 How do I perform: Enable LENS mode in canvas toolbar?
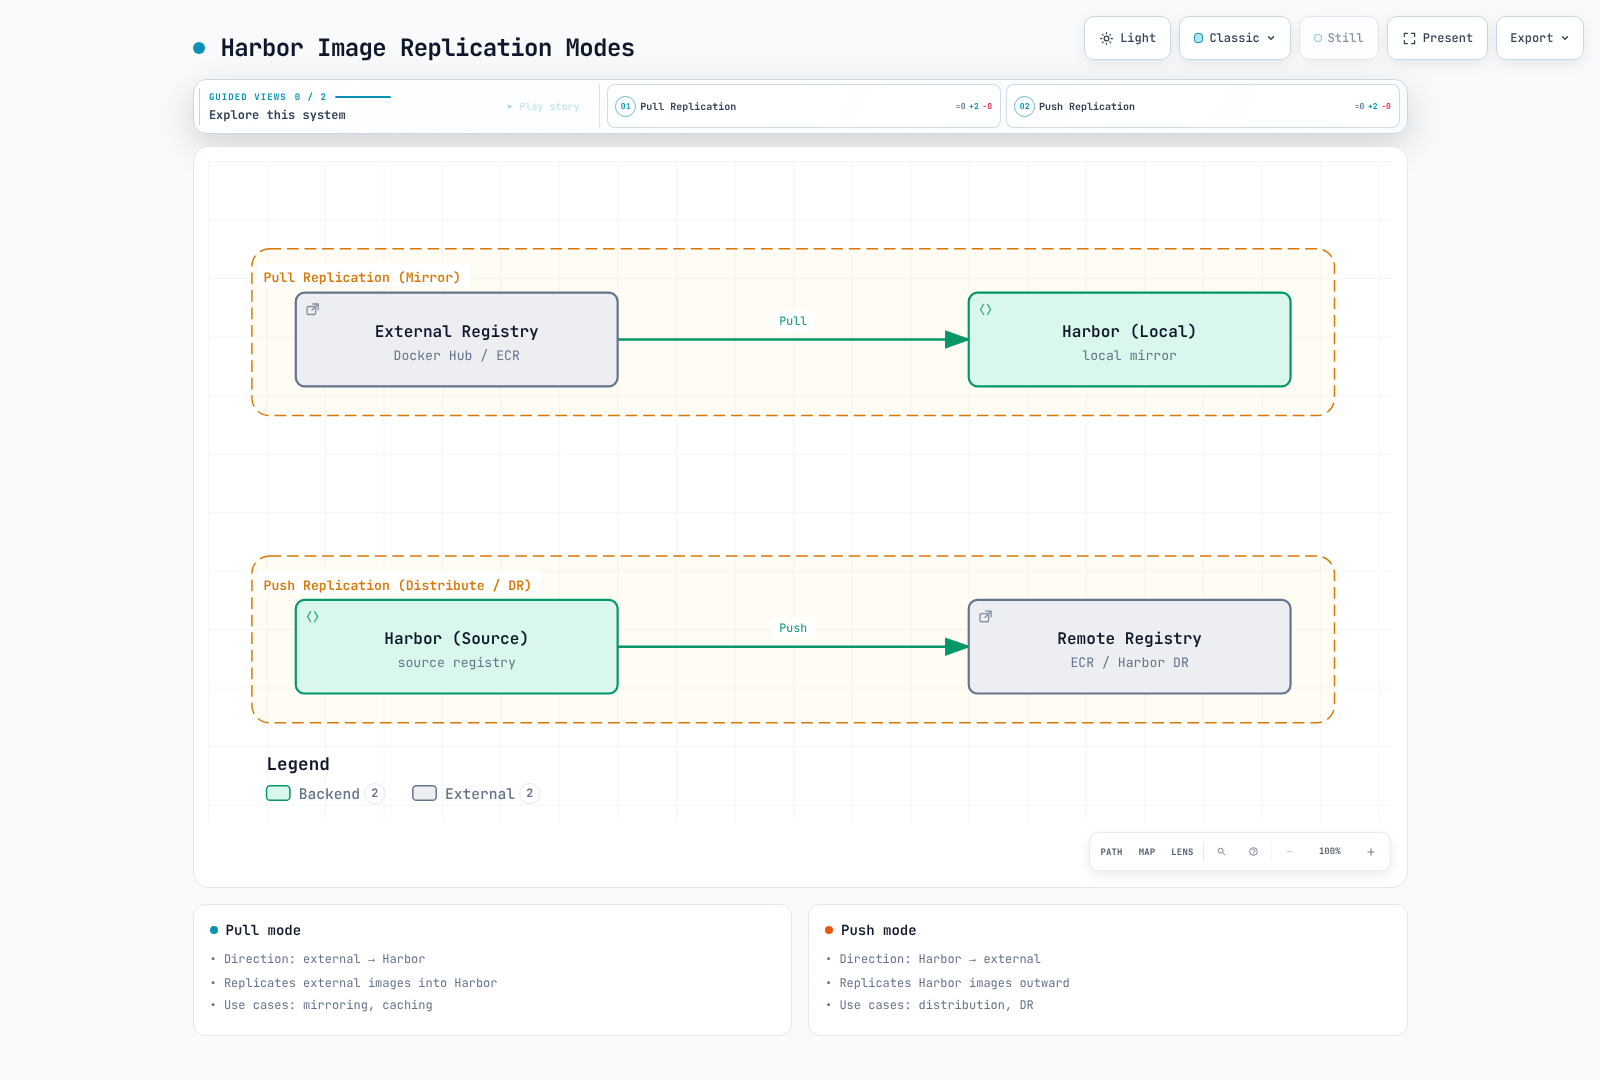1182,852
